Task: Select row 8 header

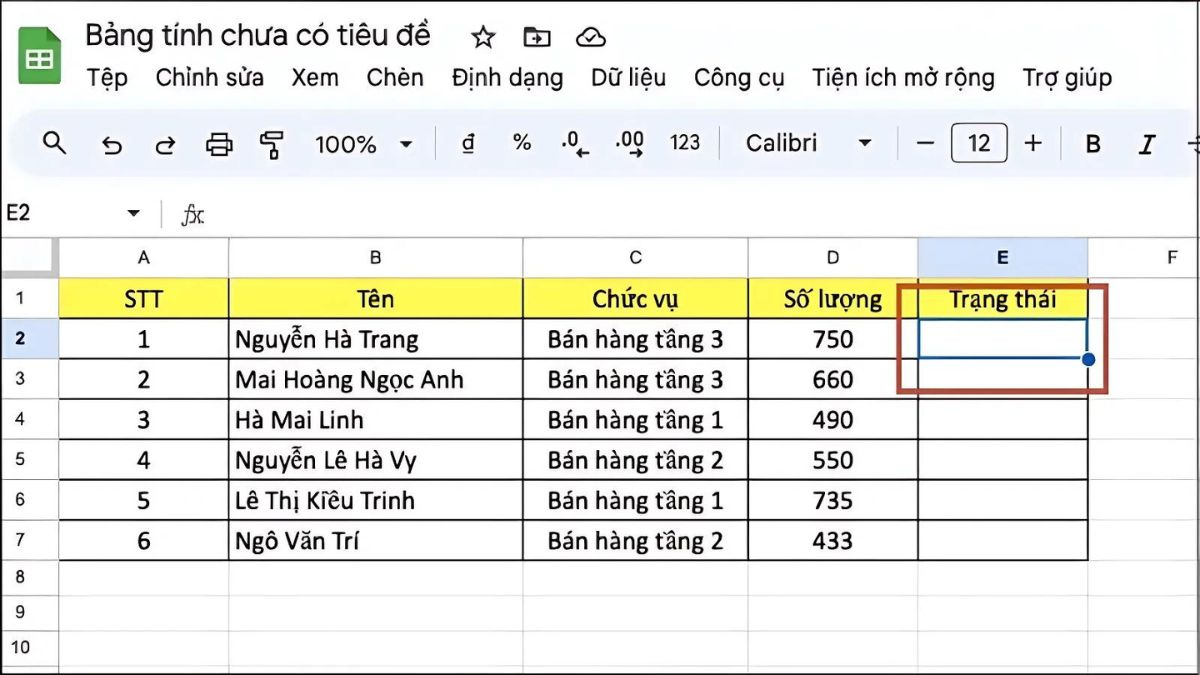Action: pos(29,577)
